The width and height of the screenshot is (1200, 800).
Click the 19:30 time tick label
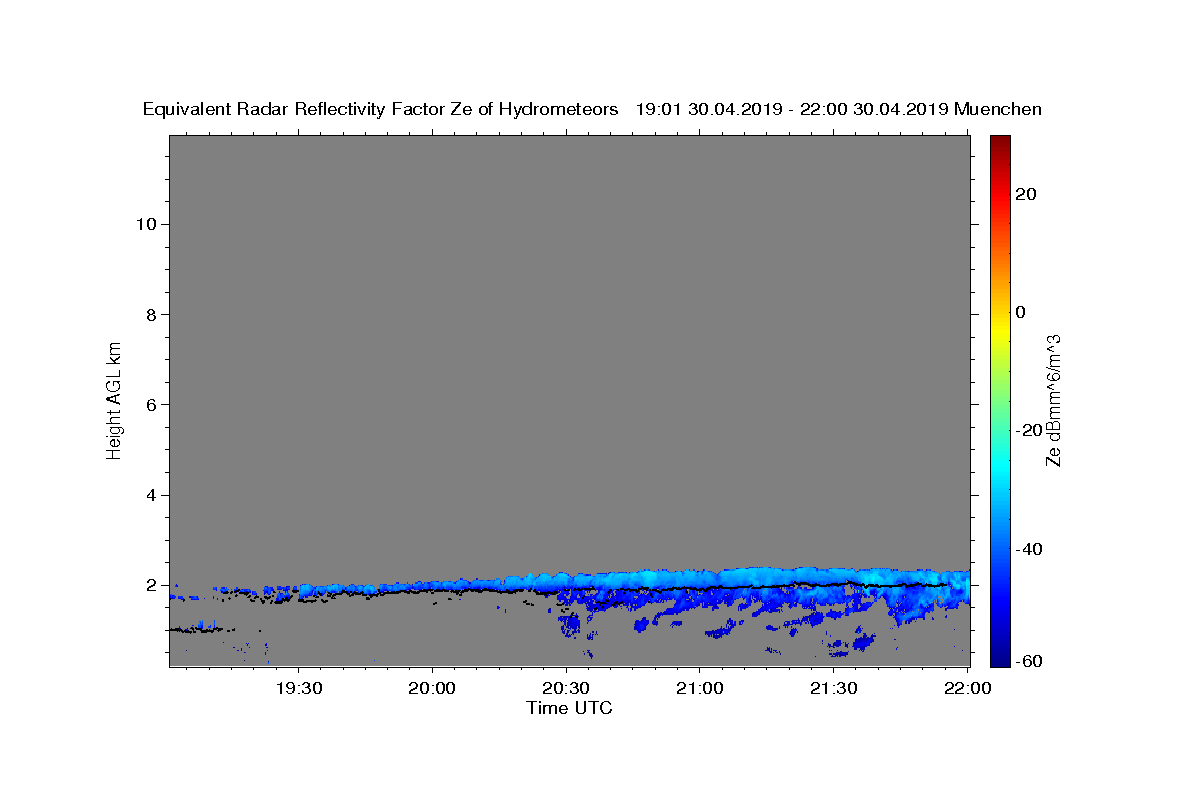[299, 688]
